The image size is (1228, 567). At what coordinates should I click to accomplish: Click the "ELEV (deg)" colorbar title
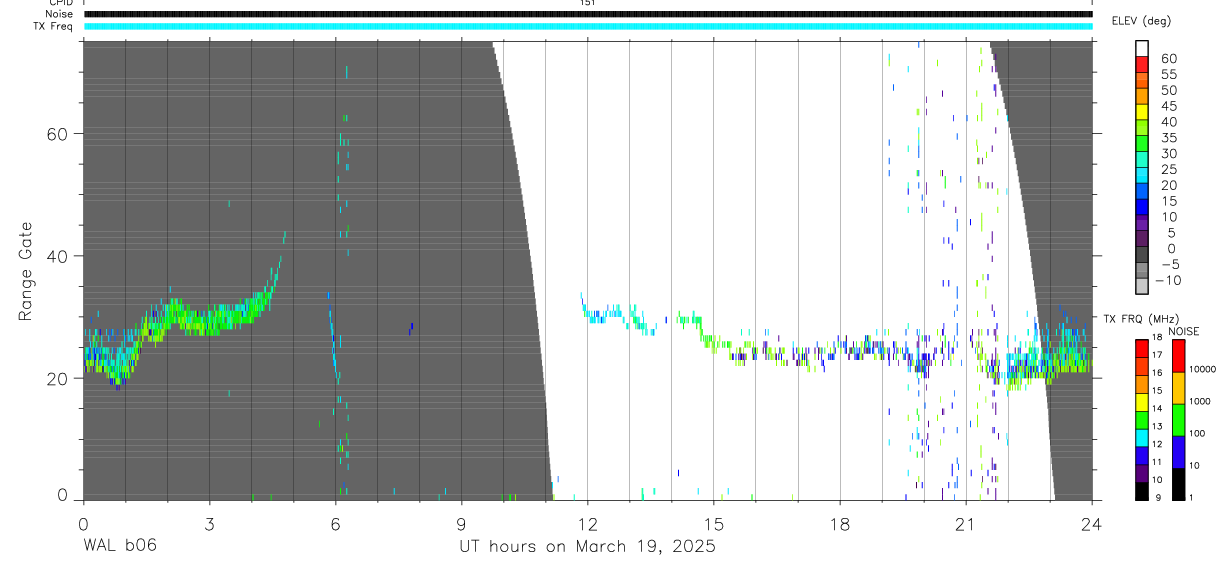(1141, 21)
